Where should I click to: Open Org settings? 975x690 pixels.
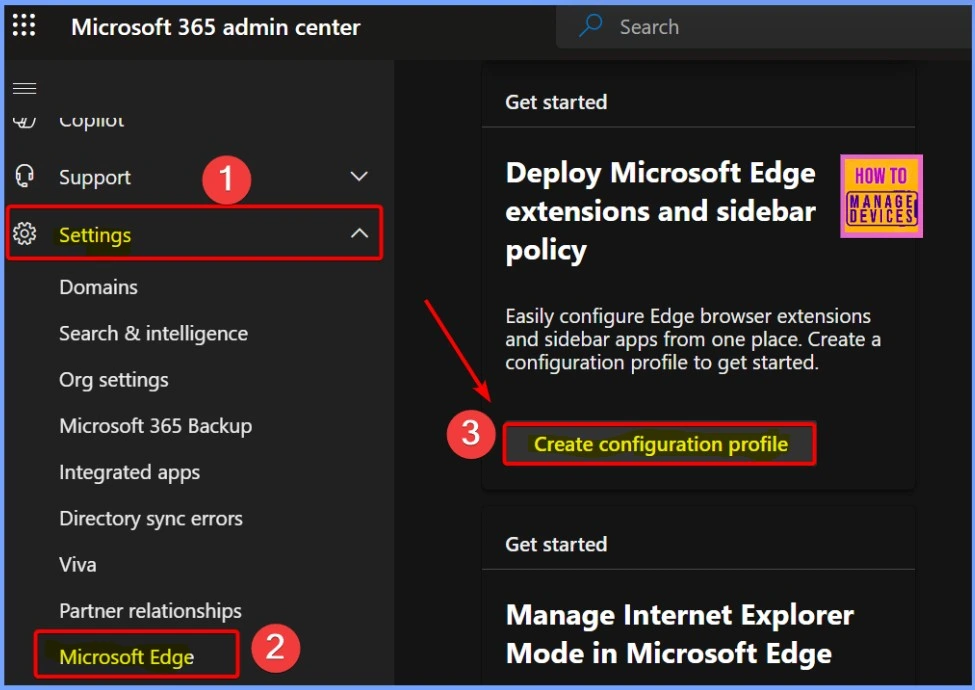114,380
